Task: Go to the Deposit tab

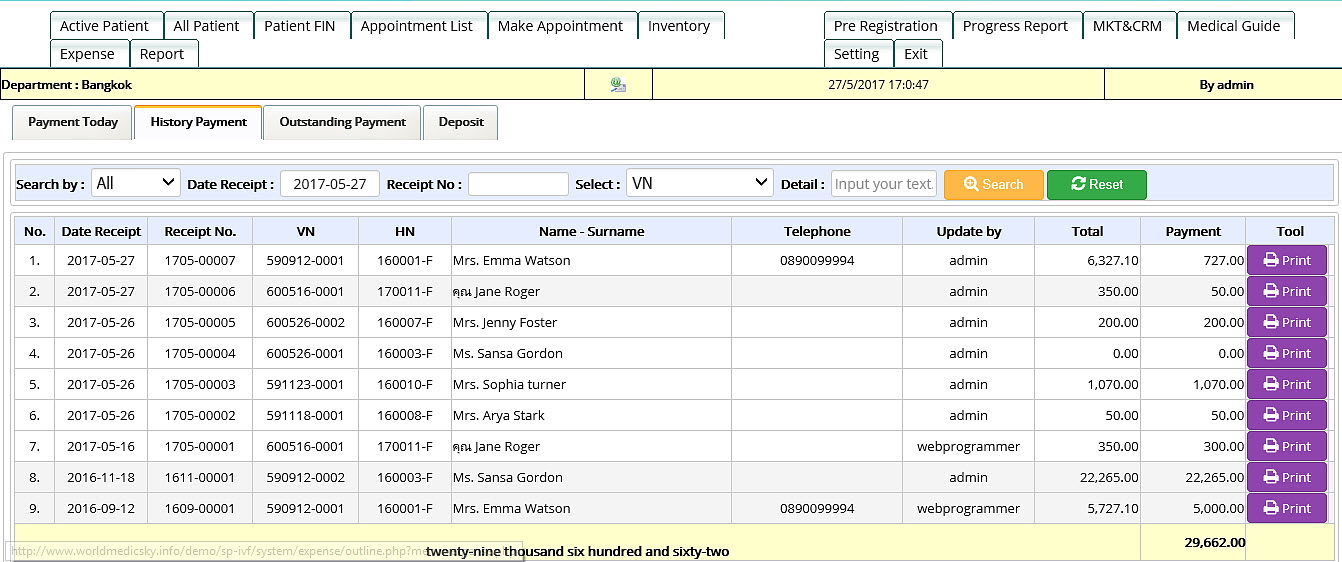Action: coord(460,122)
